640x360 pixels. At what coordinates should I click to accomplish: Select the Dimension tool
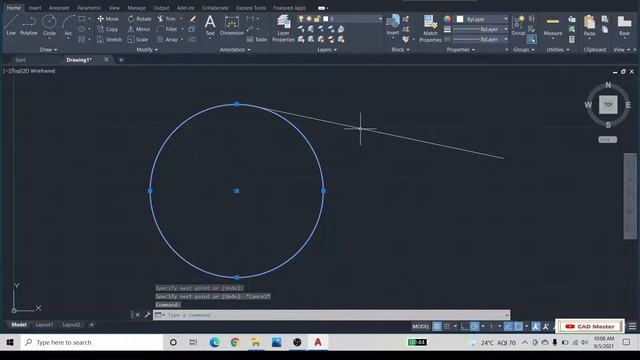point(231,25)
